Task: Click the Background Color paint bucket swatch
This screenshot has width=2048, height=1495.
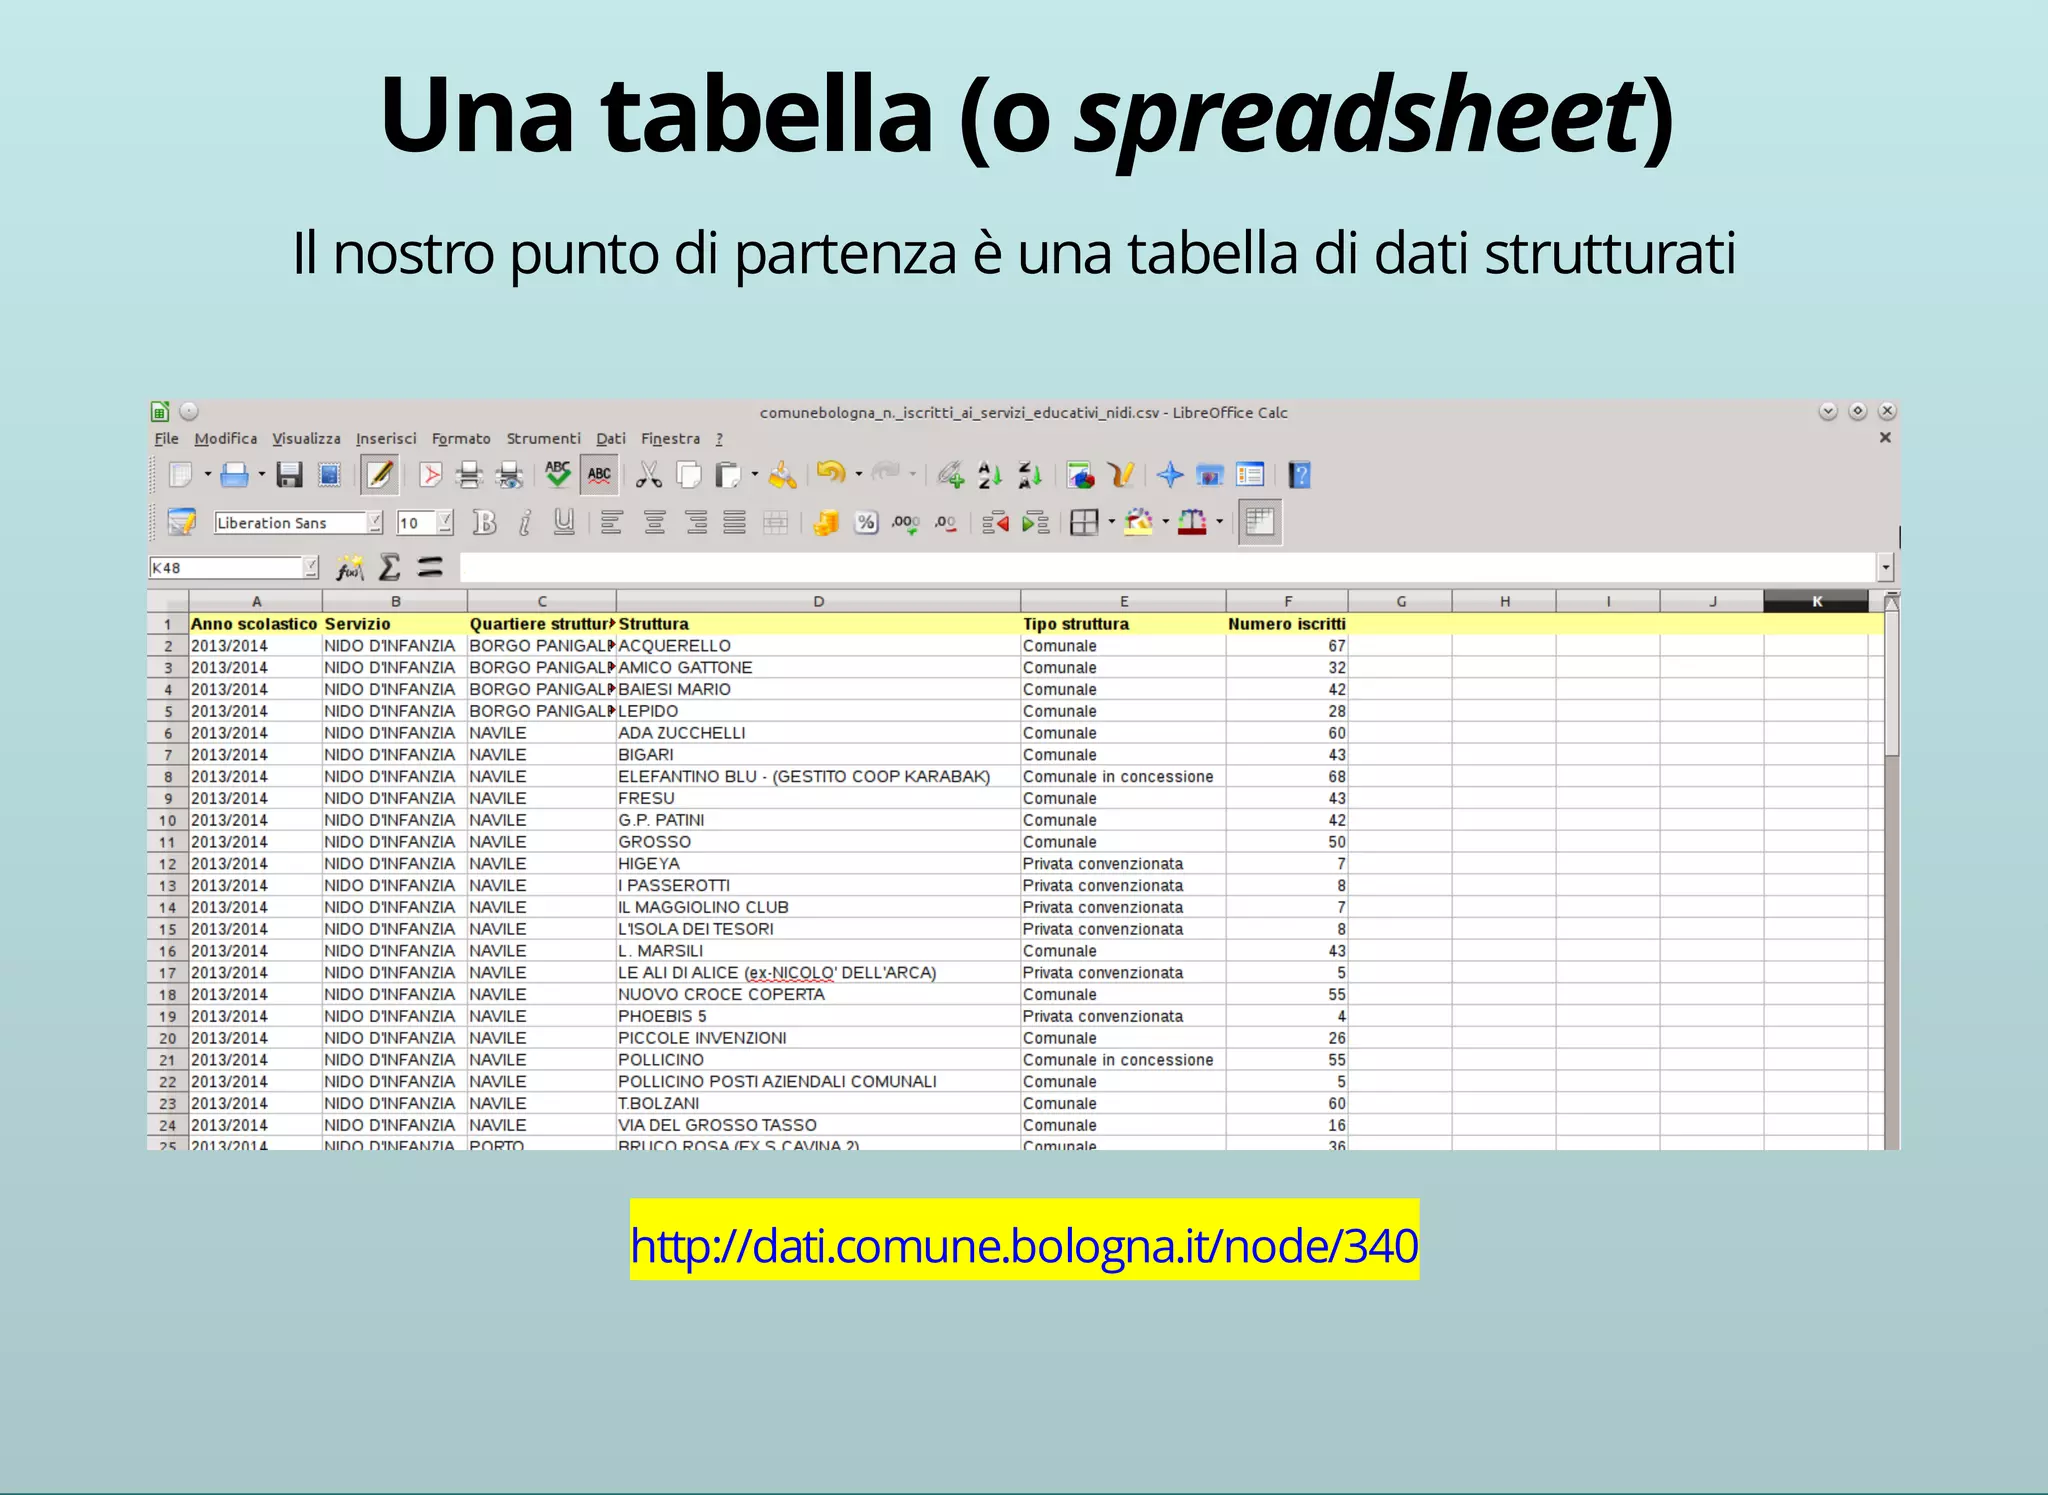Action: click(x=1138, y=522)
